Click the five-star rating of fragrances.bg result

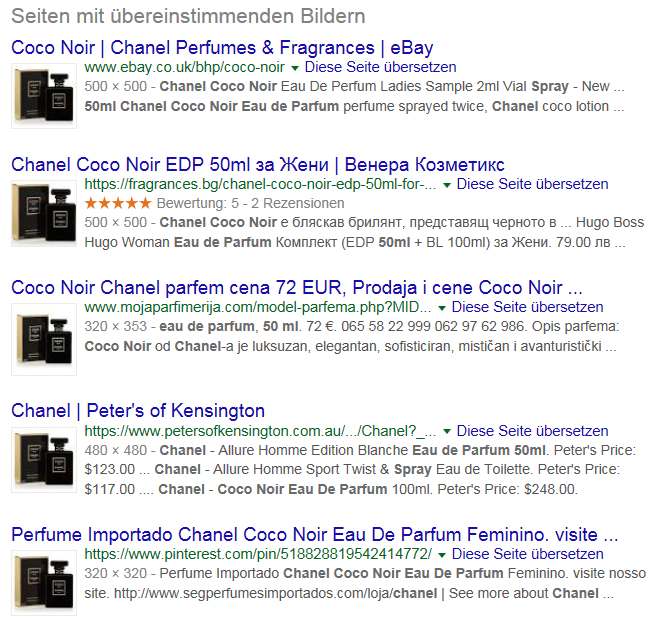coord(118,203)
